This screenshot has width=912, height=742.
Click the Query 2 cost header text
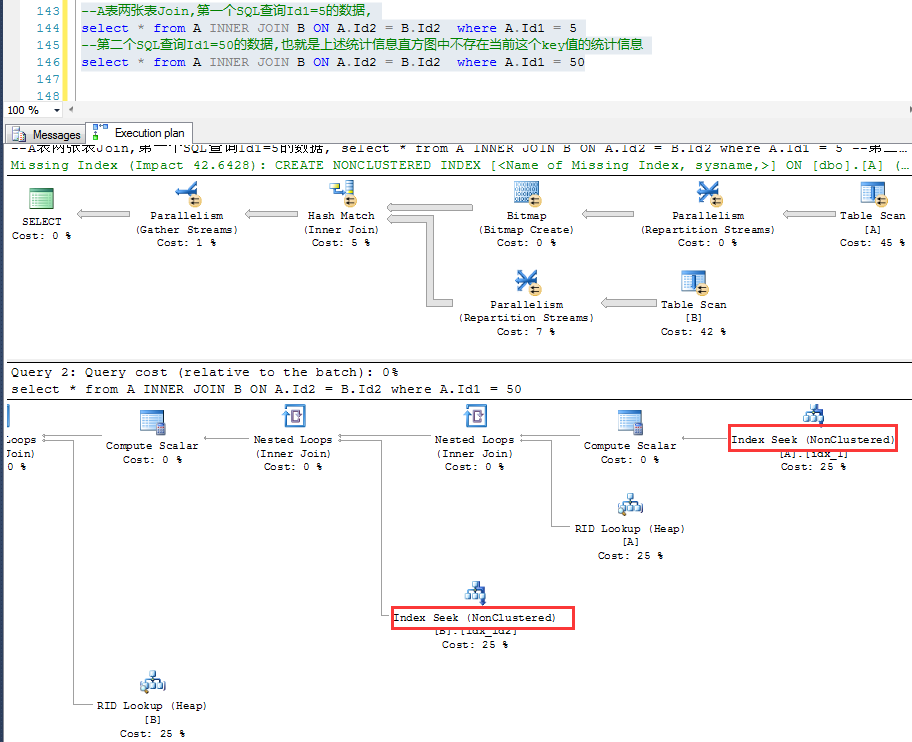pyautogui.click(x=205, y=372)
